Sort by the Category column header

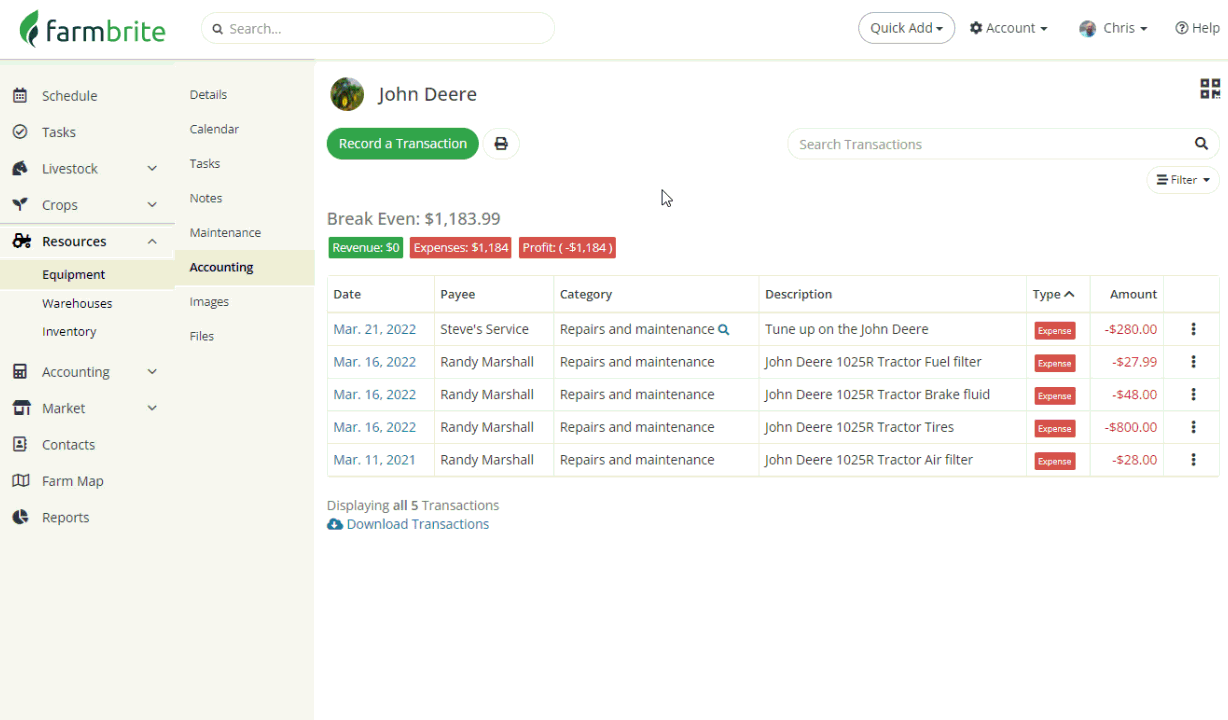(x=586, y=294)
